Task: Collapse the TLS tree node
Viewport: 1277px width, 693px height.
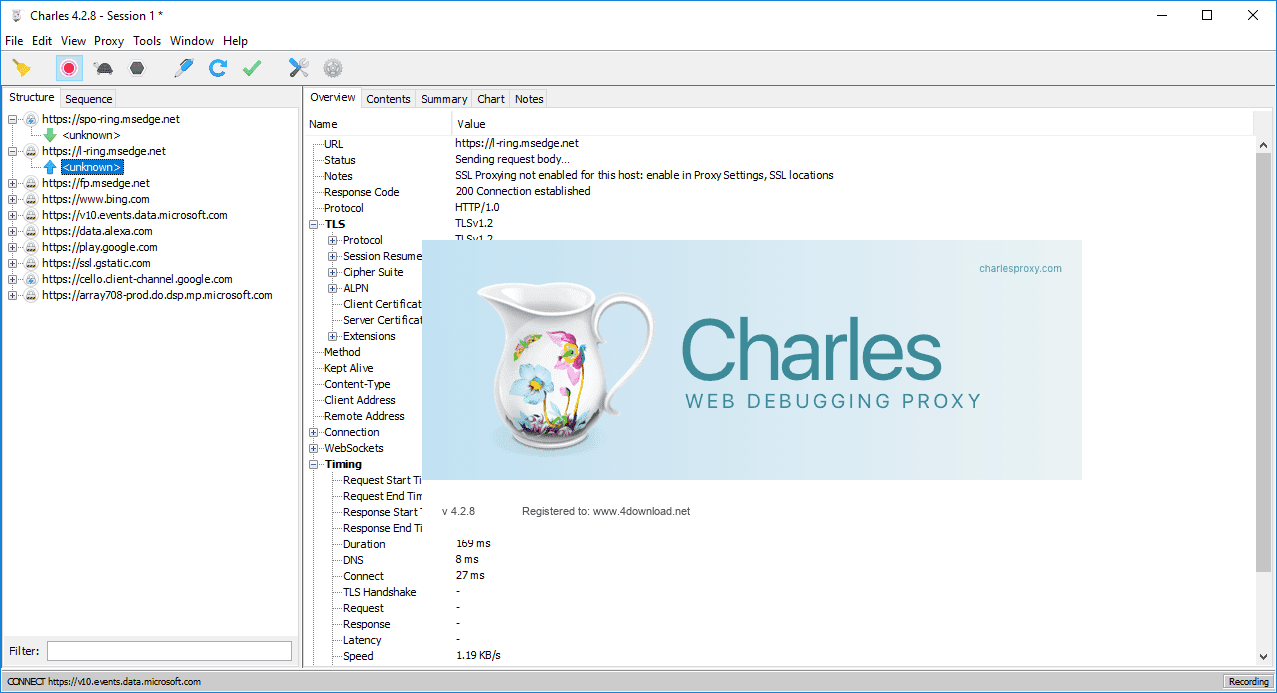Action: click(314, 223)
